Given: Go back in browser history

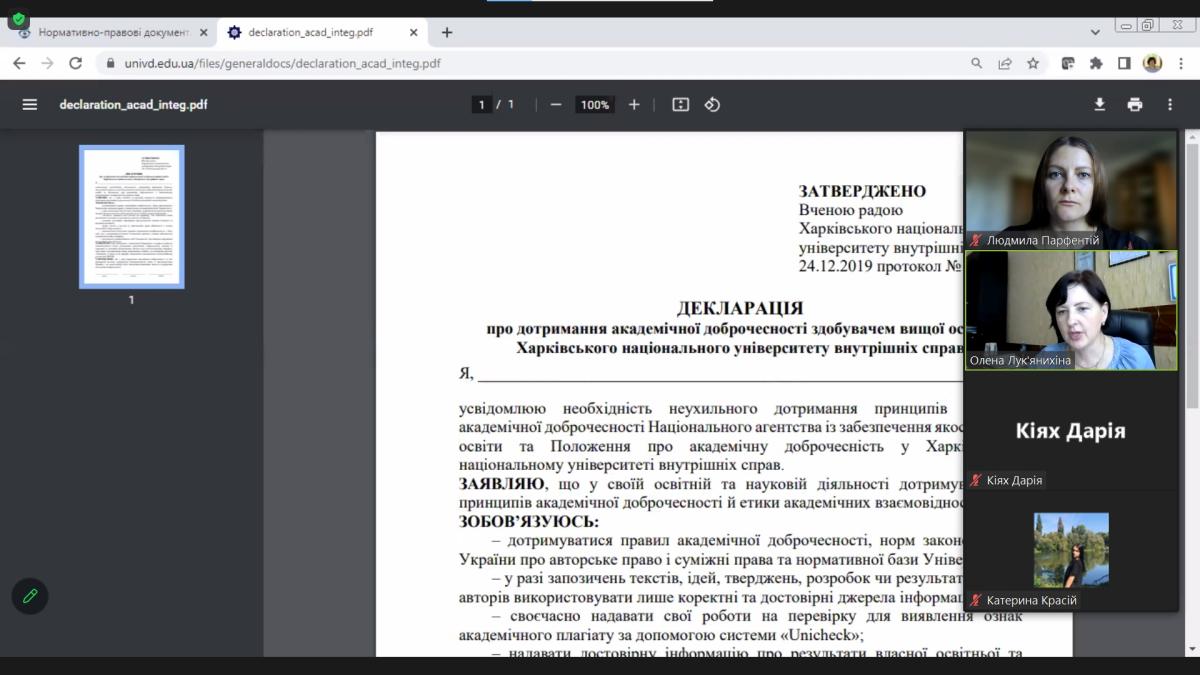Looking at the screenshot, I should pos(19,63).
